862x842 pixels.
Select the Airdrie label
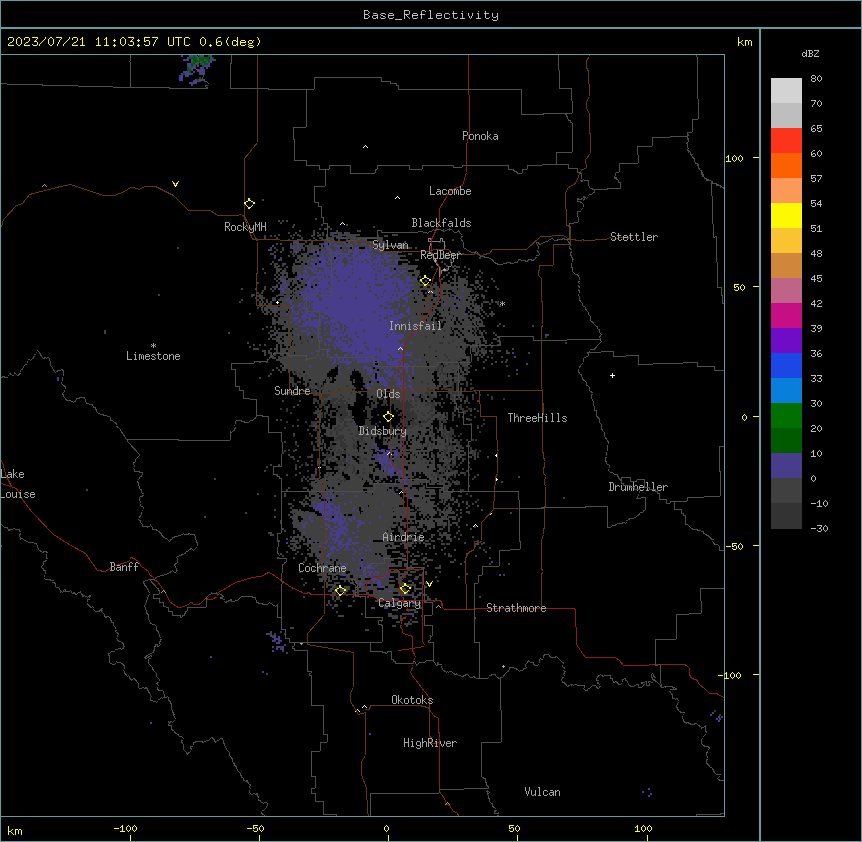pos(404,537)
